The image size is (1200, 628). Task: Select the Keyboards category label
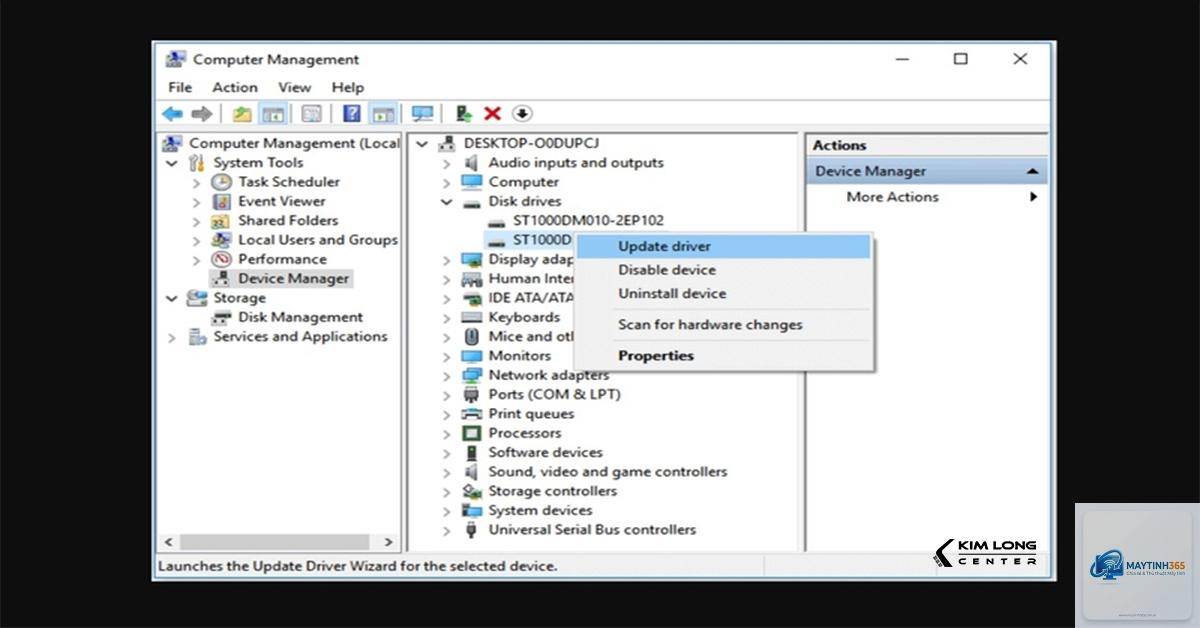point(524,317)
